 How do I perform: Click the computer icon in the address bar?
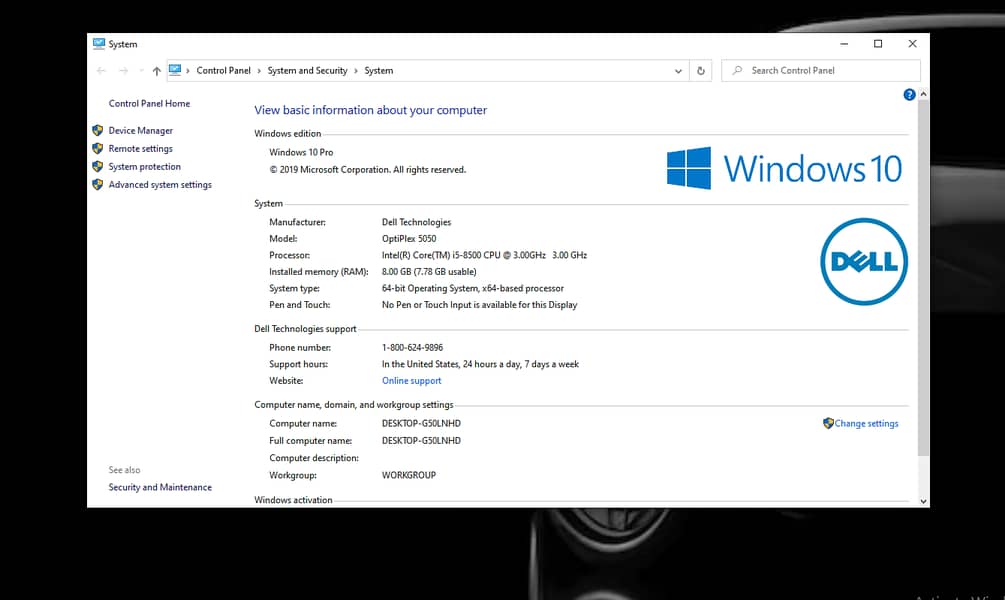click(x=175, y=70)
